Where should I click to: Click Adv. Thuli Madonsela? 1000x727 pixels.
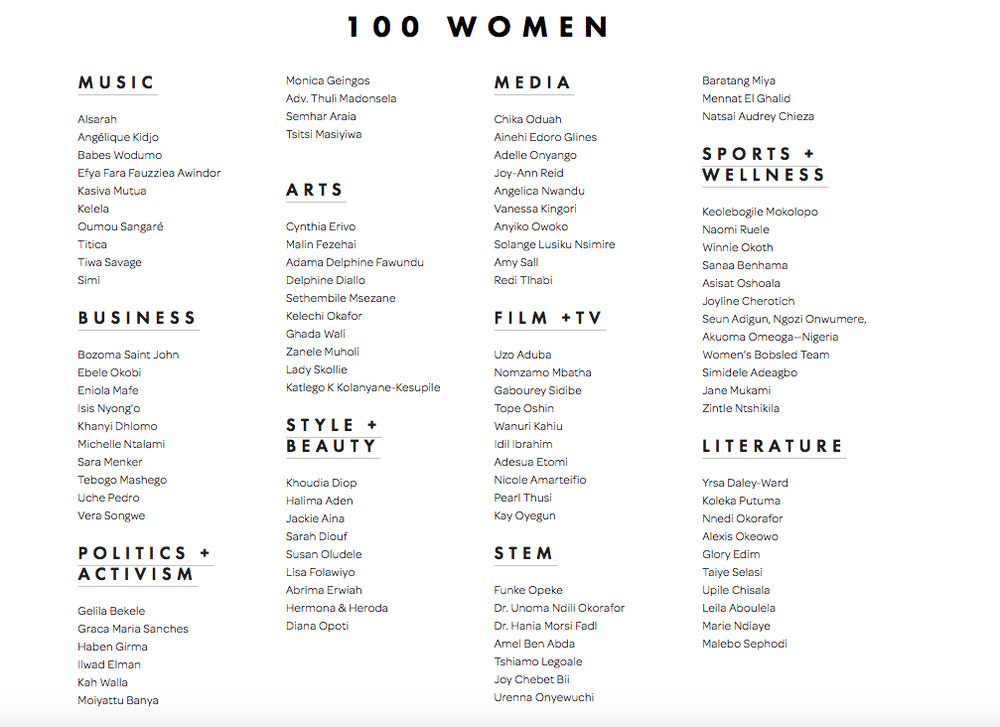click(x=341, y=98)
